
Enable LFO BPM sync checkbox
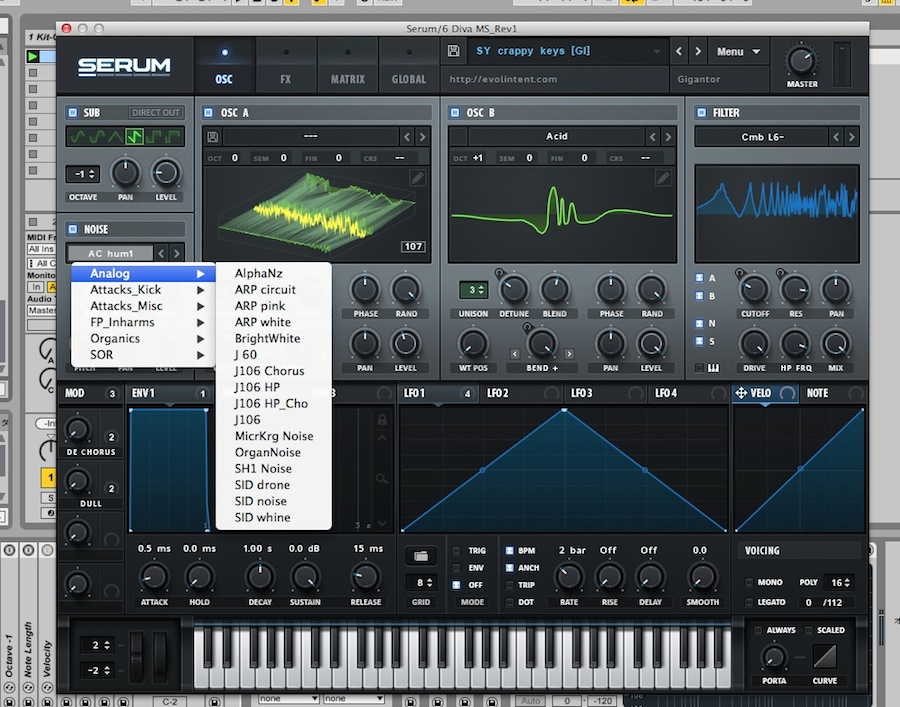pyautogui.click(x=509, y=550)
